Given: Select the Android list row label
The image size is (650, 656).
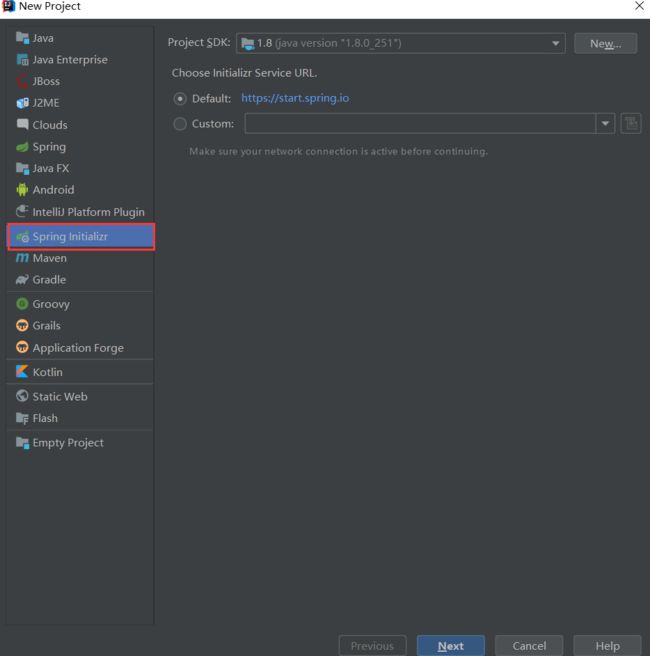Looking at the screenshot, I should pyautogui.click(x=54, y=190).
